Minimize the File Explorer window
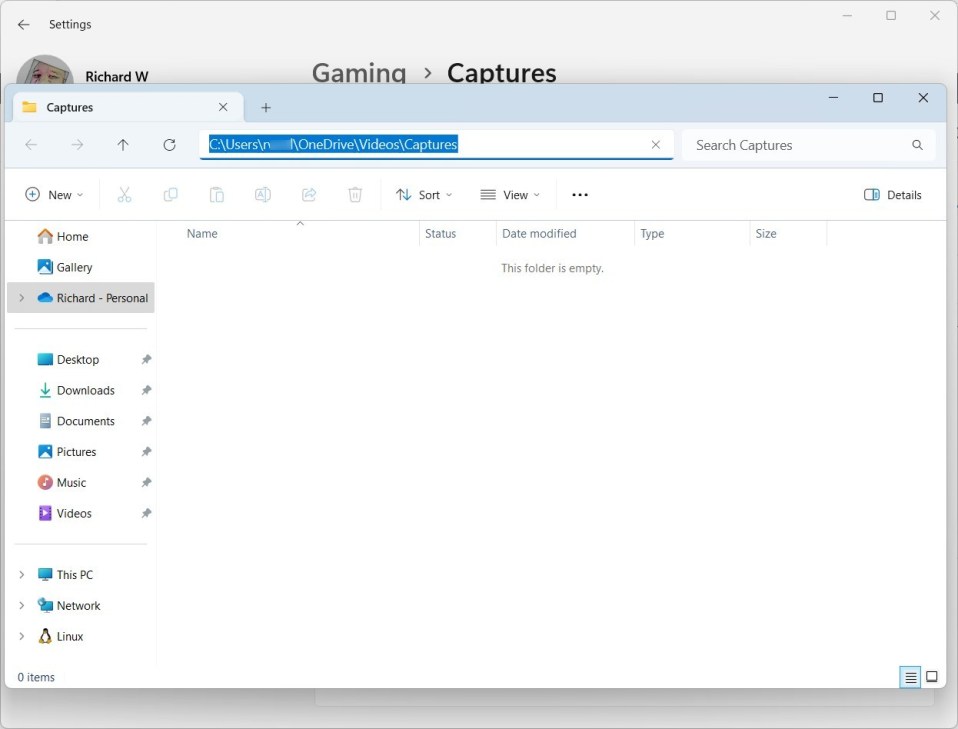The width and height of the screenshot is (958, 729). [833, 98]
